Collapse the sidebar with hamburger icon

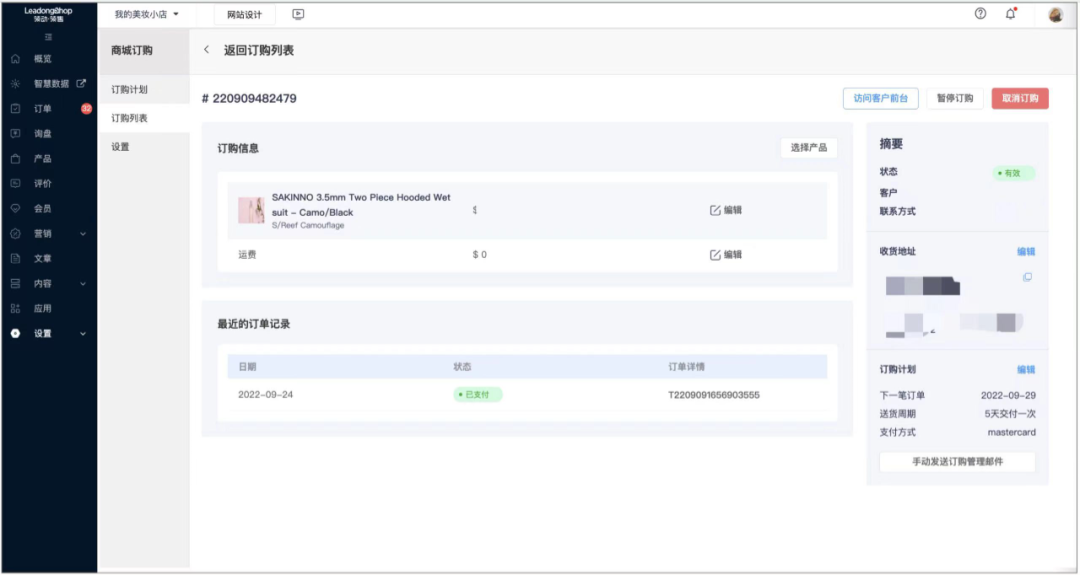[x=48, y=37]
